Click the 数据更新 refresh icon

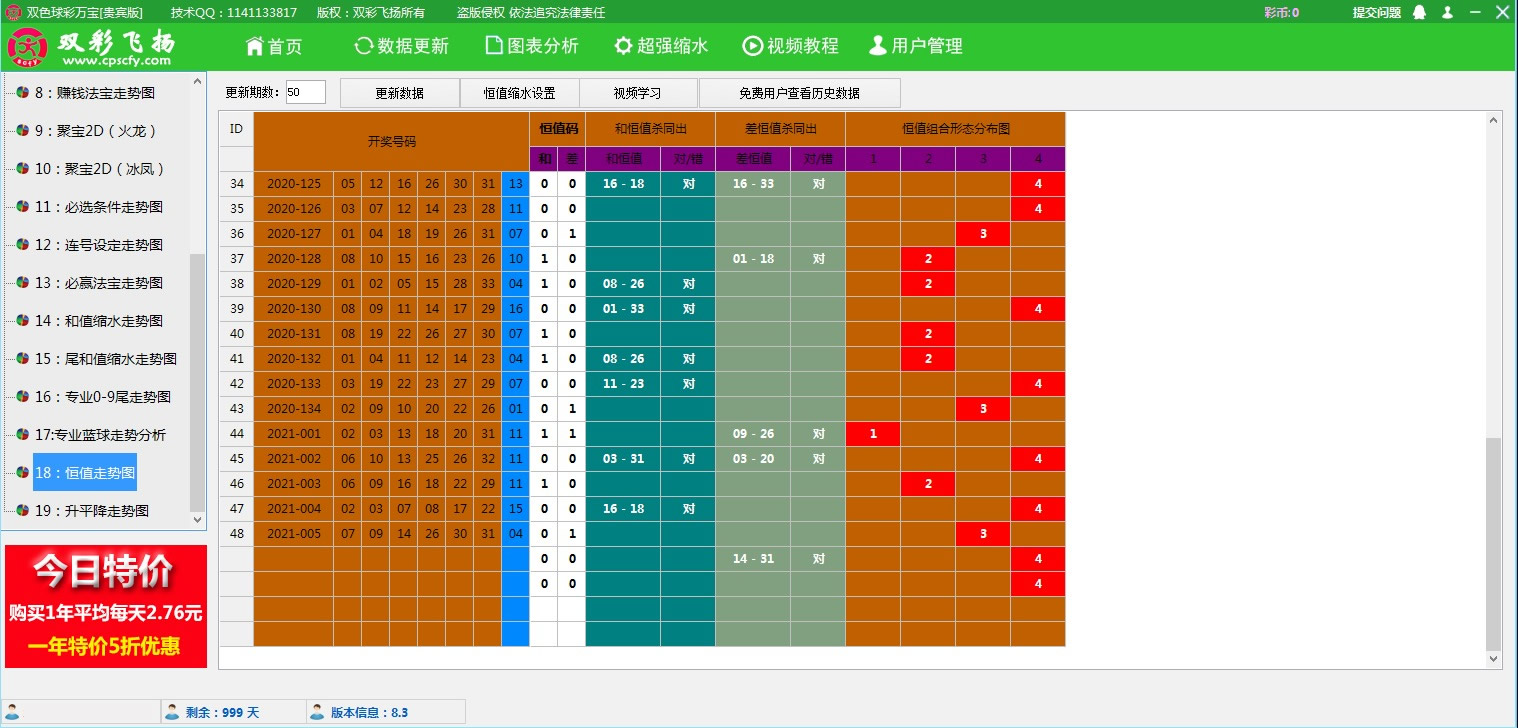point(364,46)
